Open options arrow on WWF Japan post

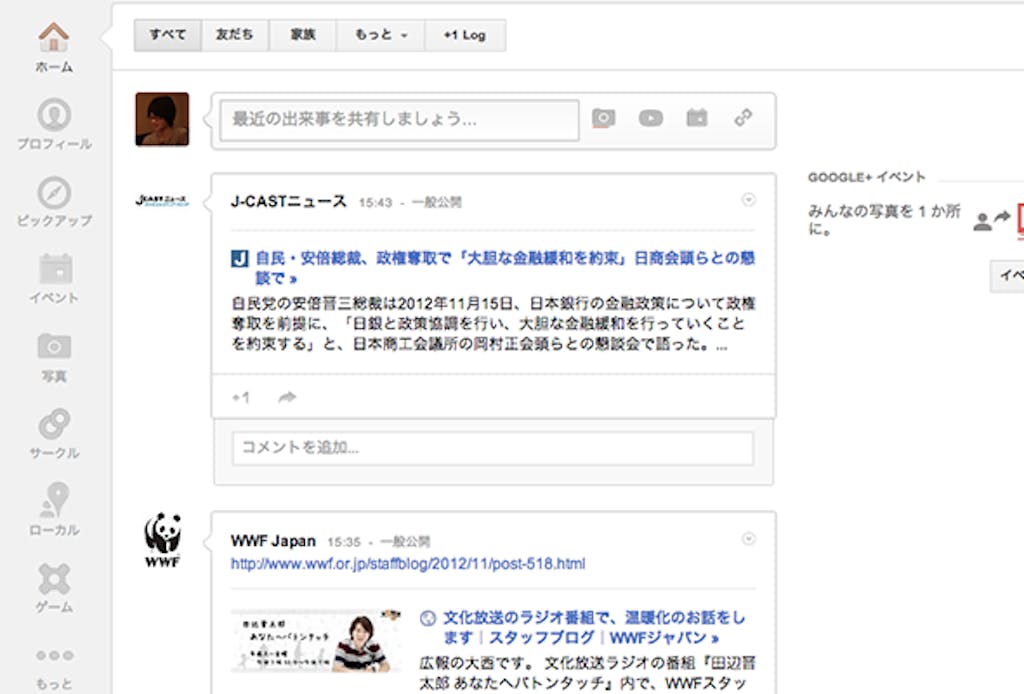[x=749, y=539]
